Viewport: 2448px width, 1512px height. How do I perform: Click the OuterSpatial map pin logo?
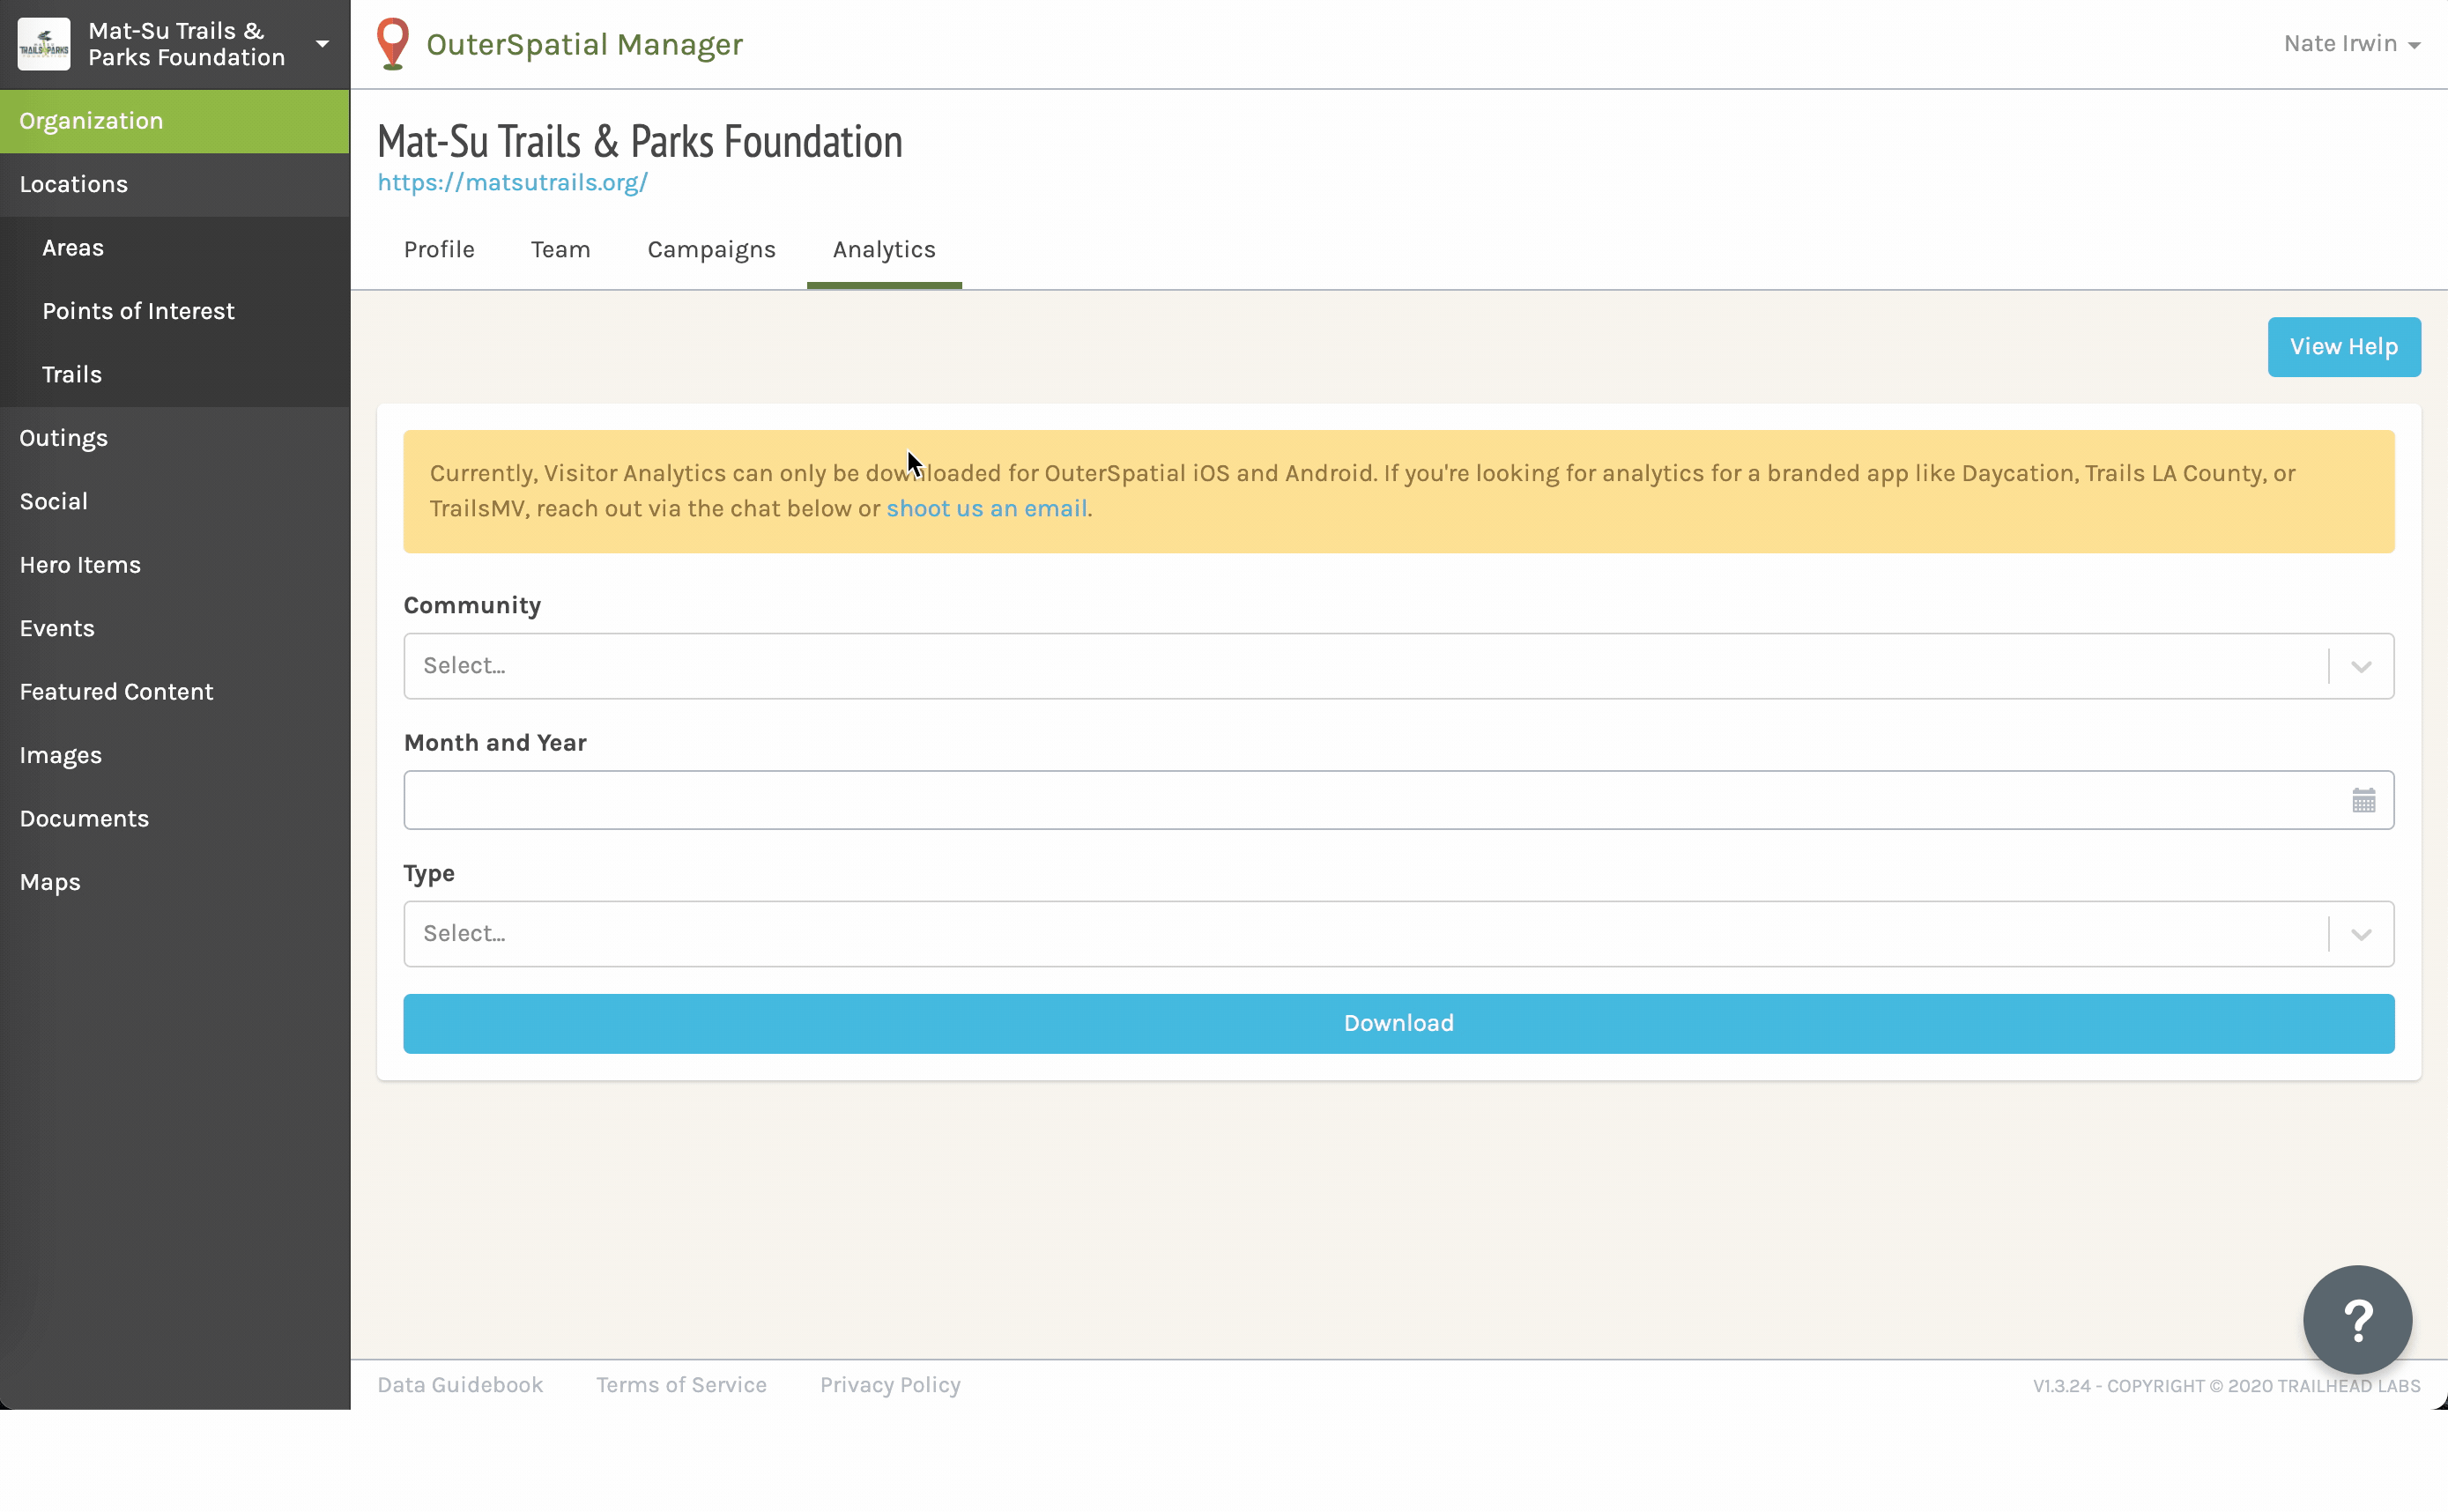tap(392, 44)
